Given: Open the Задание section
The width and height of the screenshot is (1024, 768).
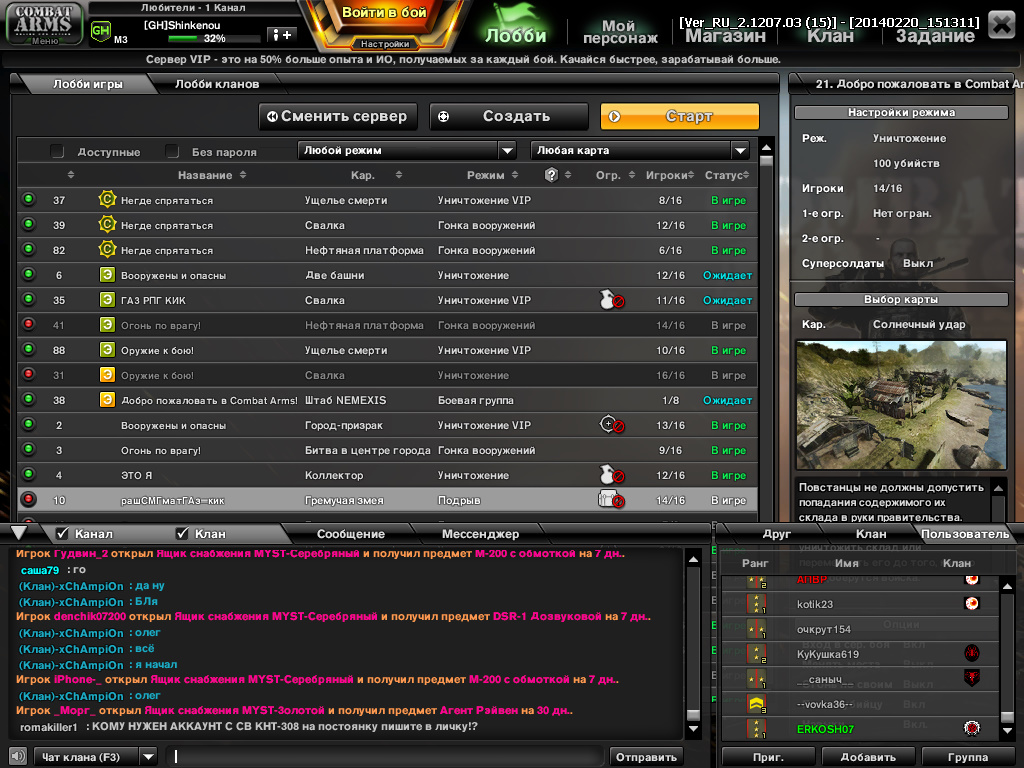Looking at the screenshot, I should tap(935, 35).
